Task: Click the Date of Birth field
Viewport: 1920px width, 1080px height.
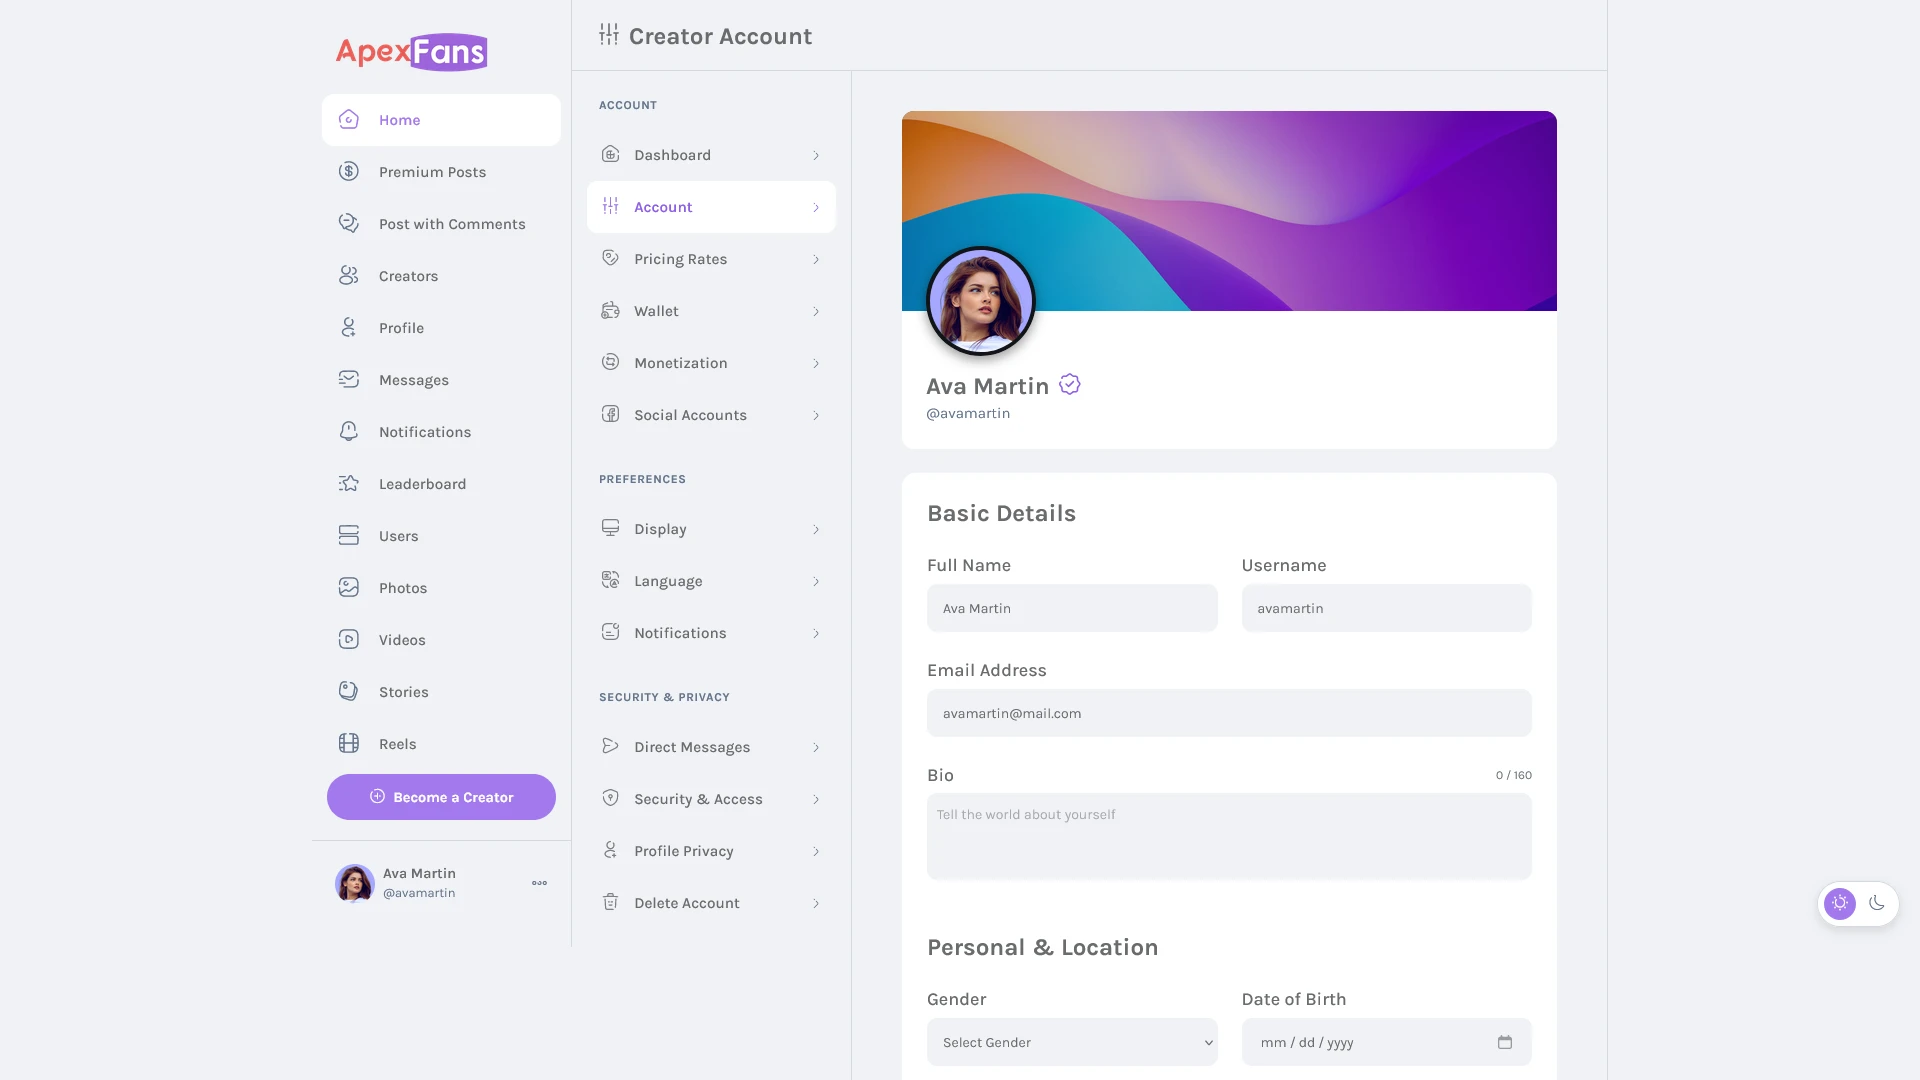Action: click(x=1386, y=1042)
